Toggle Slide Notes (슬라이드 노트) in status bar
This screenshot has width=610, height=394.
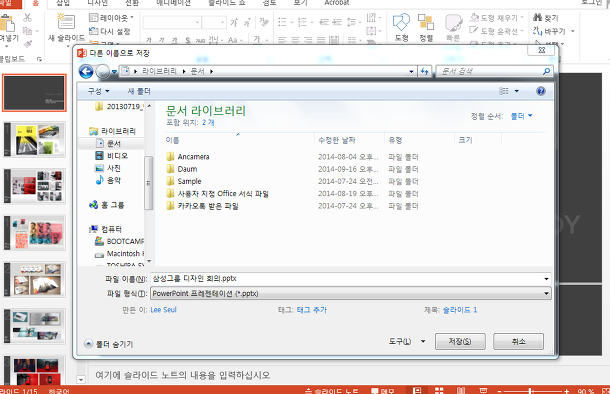pyautogui.click(x=331, y=390)
